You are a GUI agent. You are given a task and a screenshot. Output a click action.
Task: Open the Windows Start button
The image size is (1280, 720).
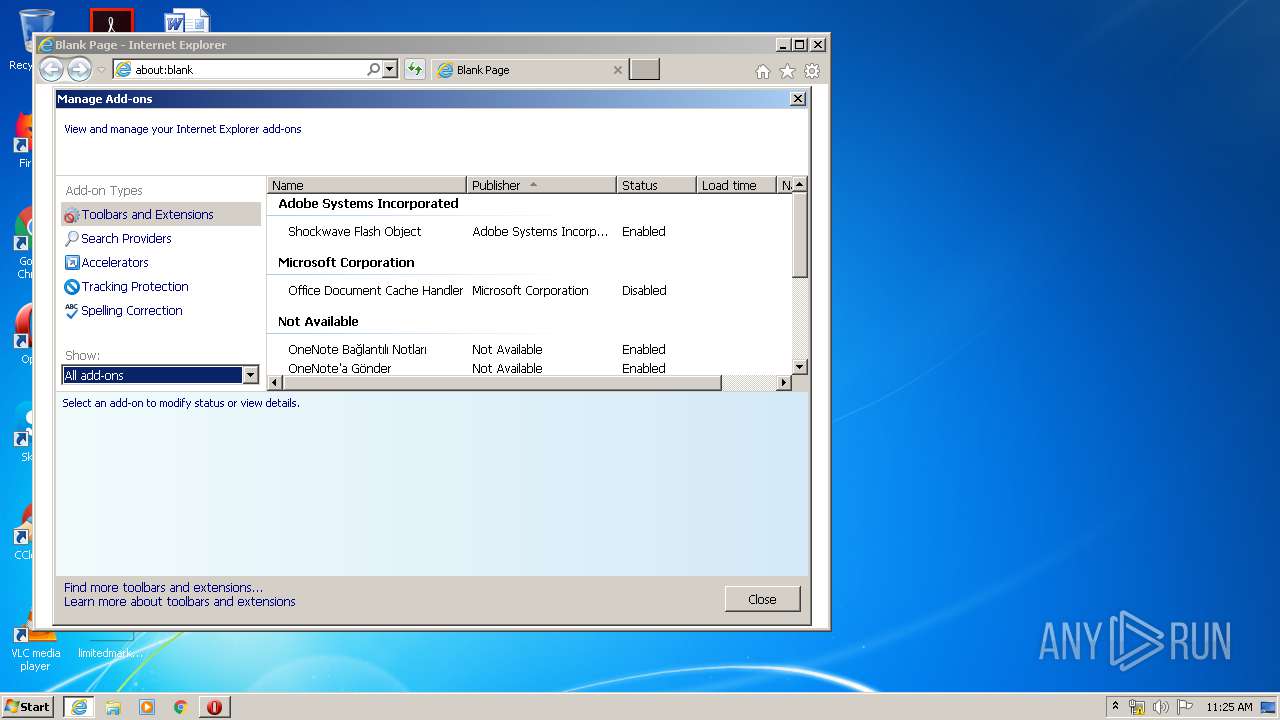[27, 706]
